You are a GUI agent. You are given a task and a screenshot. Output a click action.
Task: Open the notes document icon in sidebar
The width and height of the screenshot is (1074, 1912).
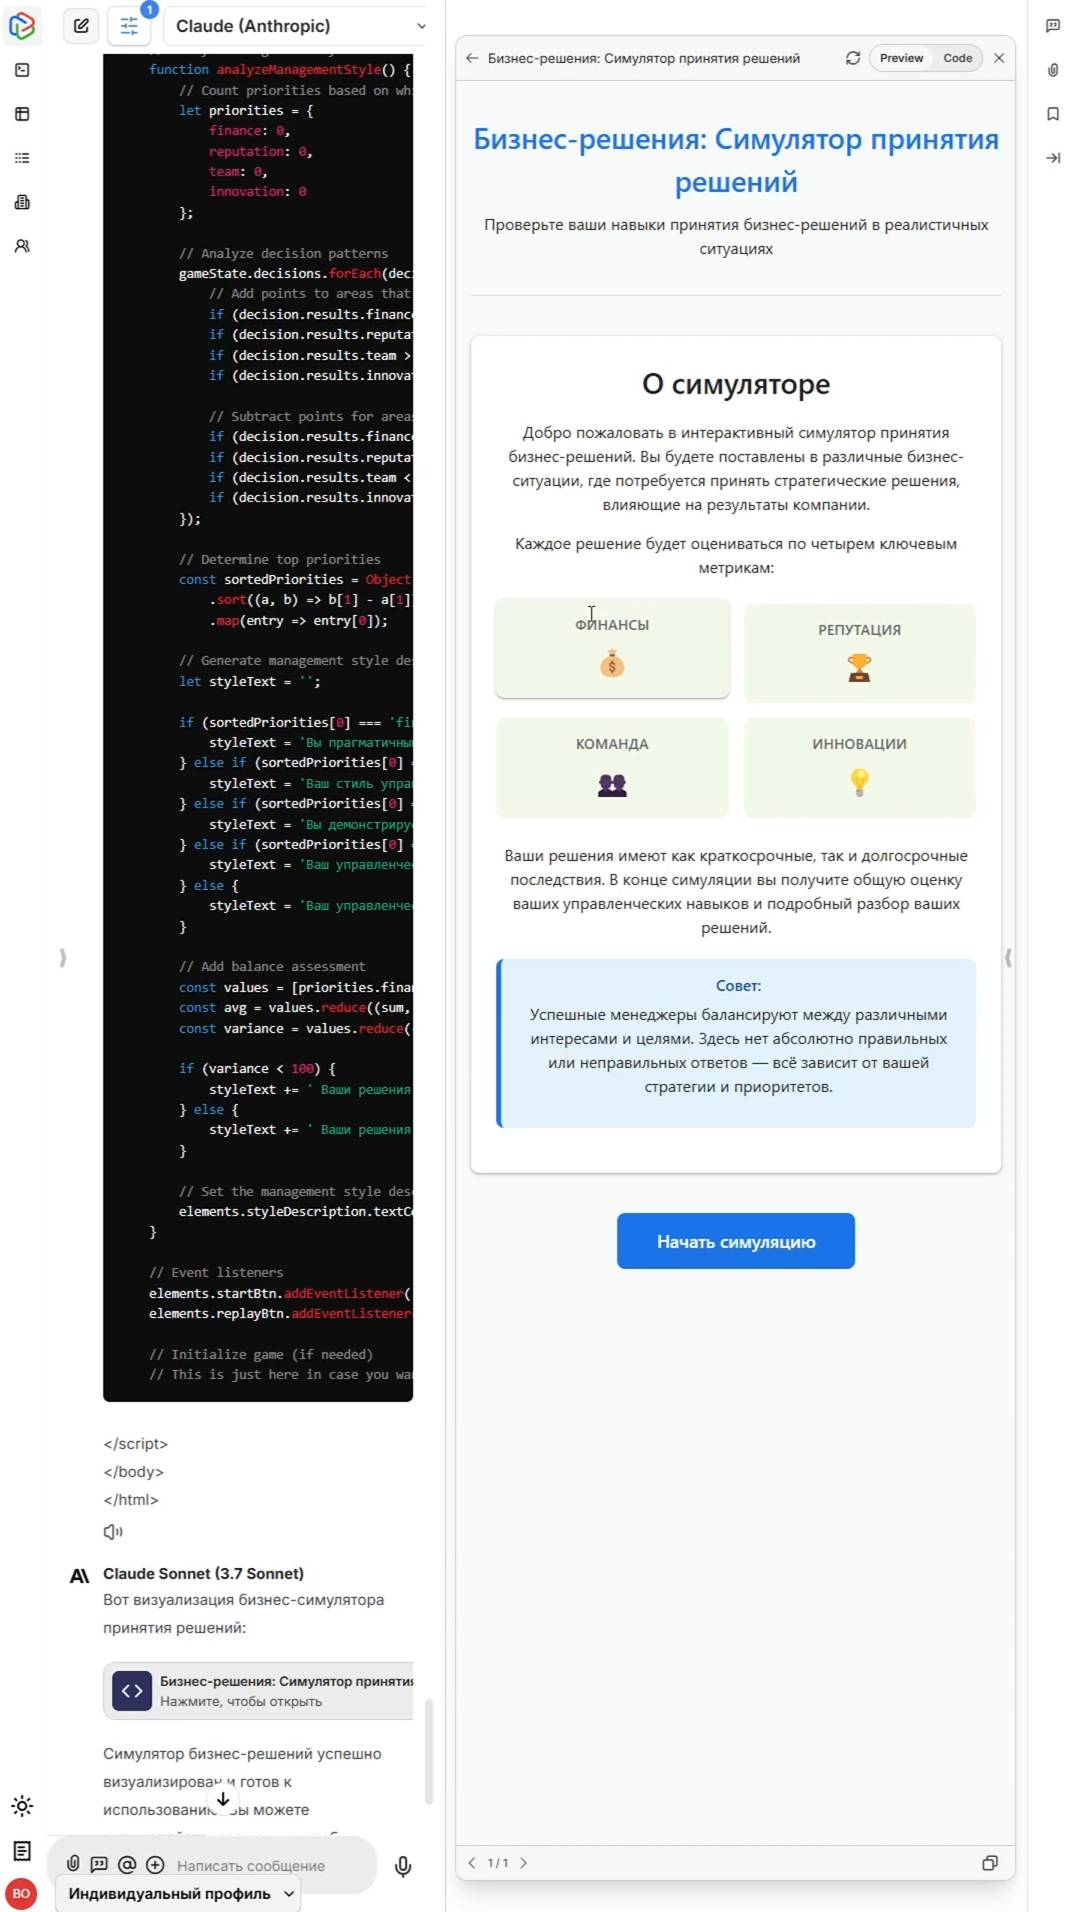pyautogui.click(x=22, y=1850)
